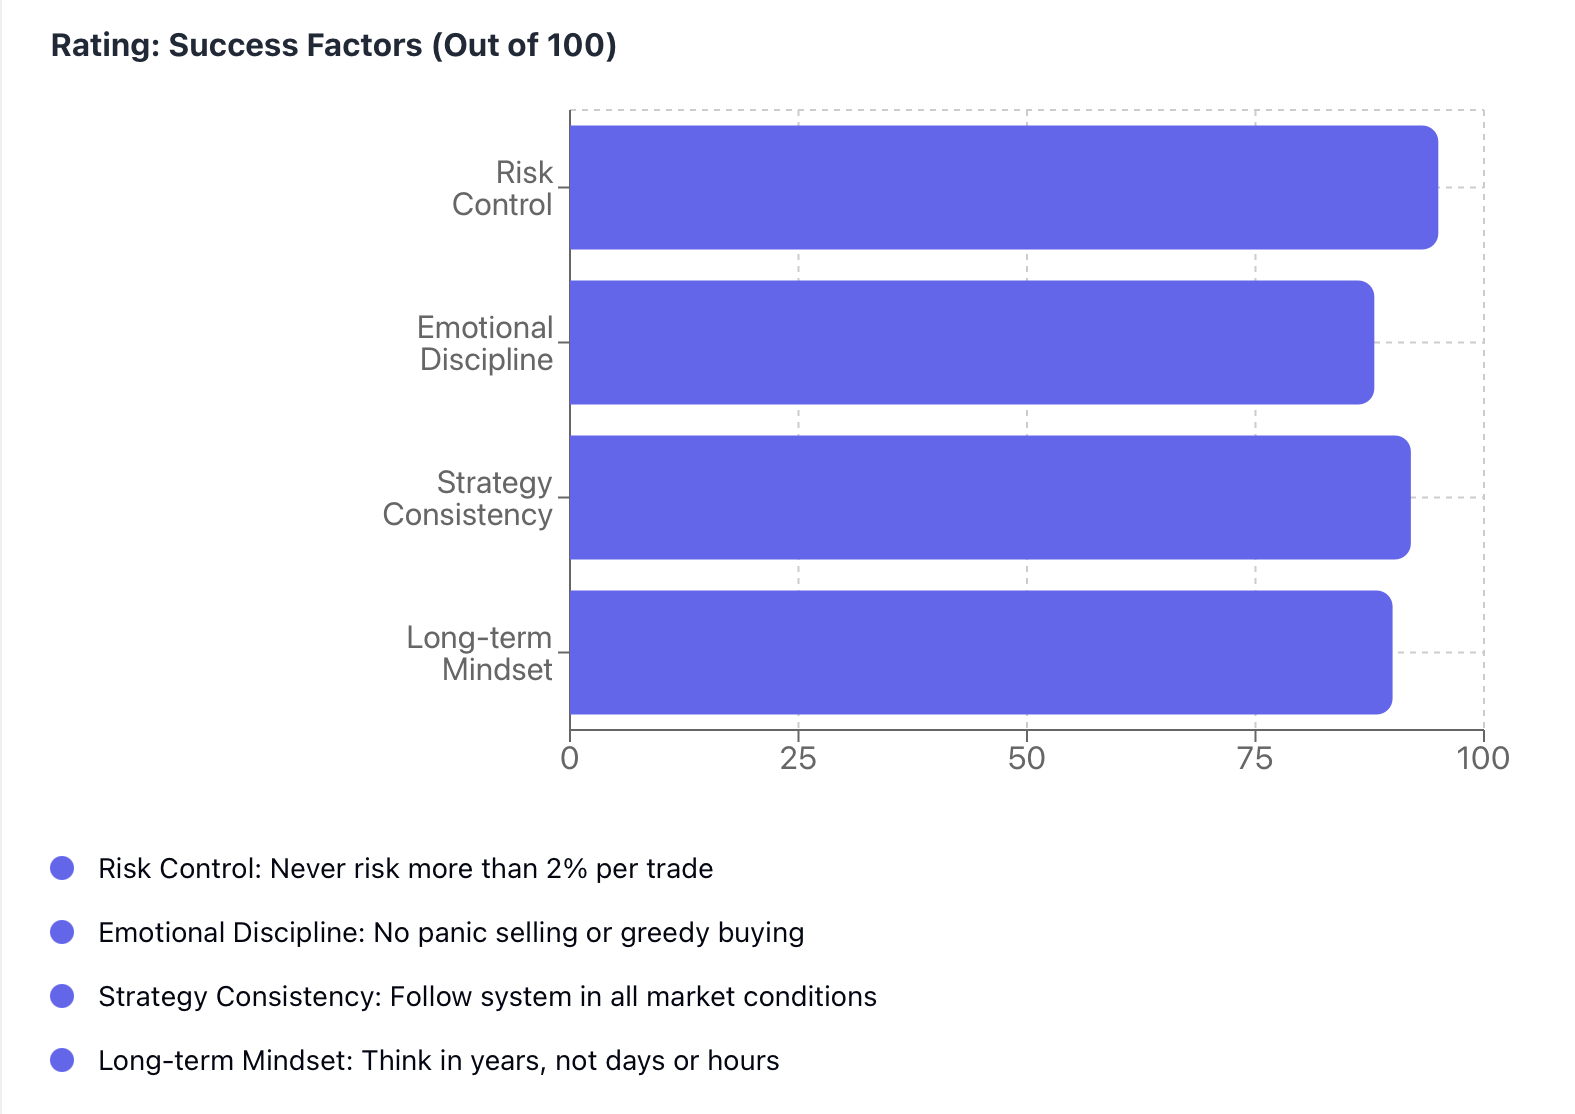Click the Emotional Discipline bar
Screen dimensions: 1575x1114
(971, 342)
